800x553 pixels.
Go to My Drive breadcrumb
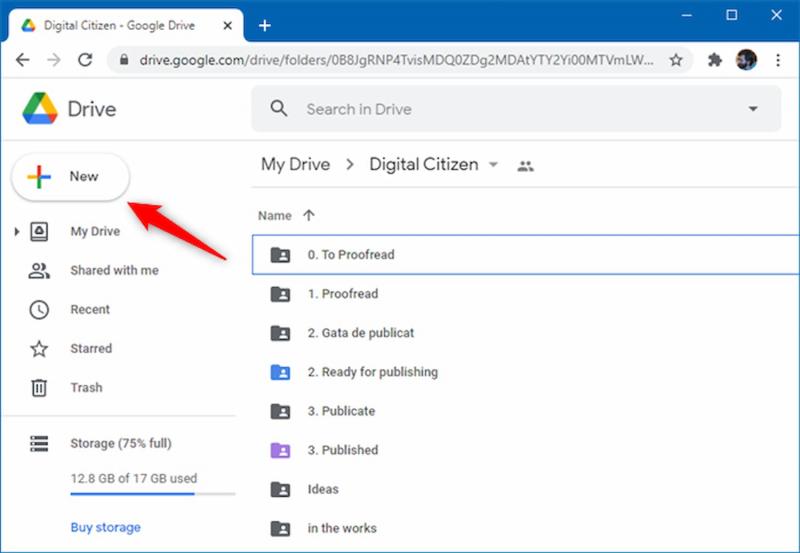[295, 165]
